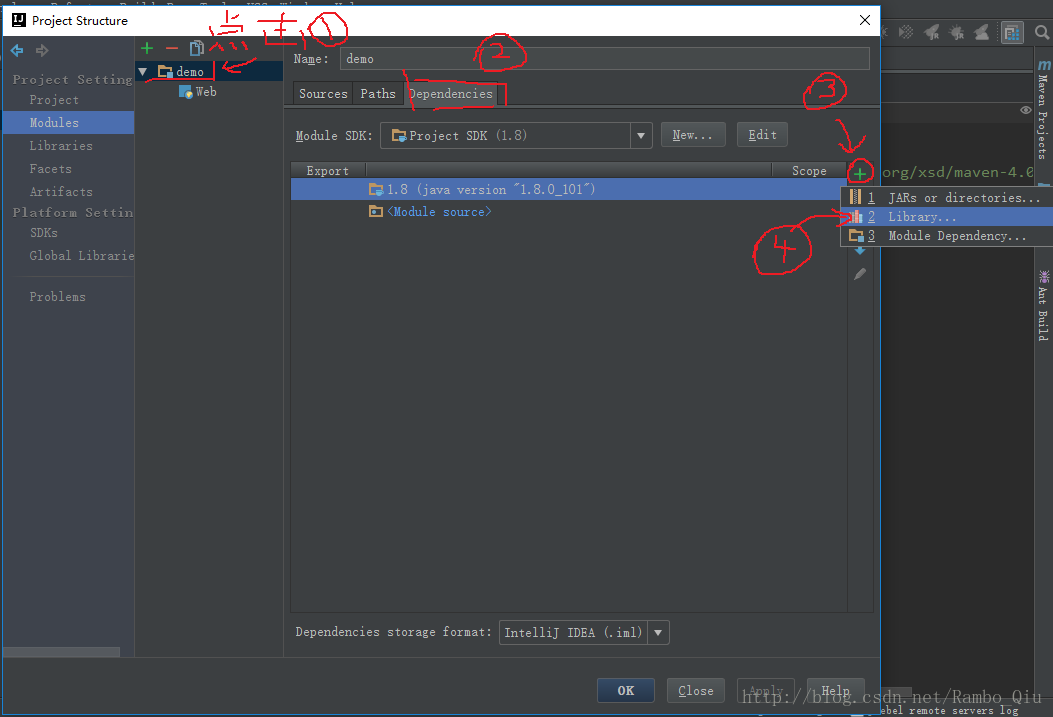
Task: Click the left panel horizontal scrollbar
Action: coord(61,652)
